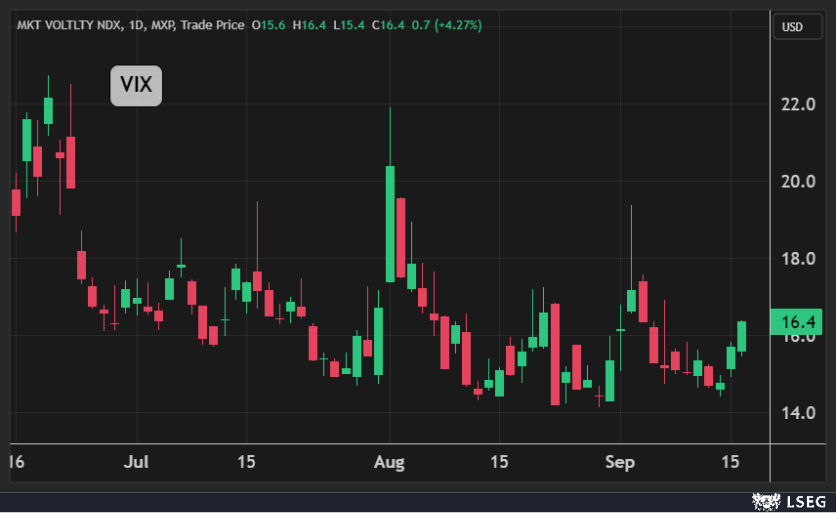836x513 pixels.
Task: Click the Aug label on time axis
Action: coord(388,462)
